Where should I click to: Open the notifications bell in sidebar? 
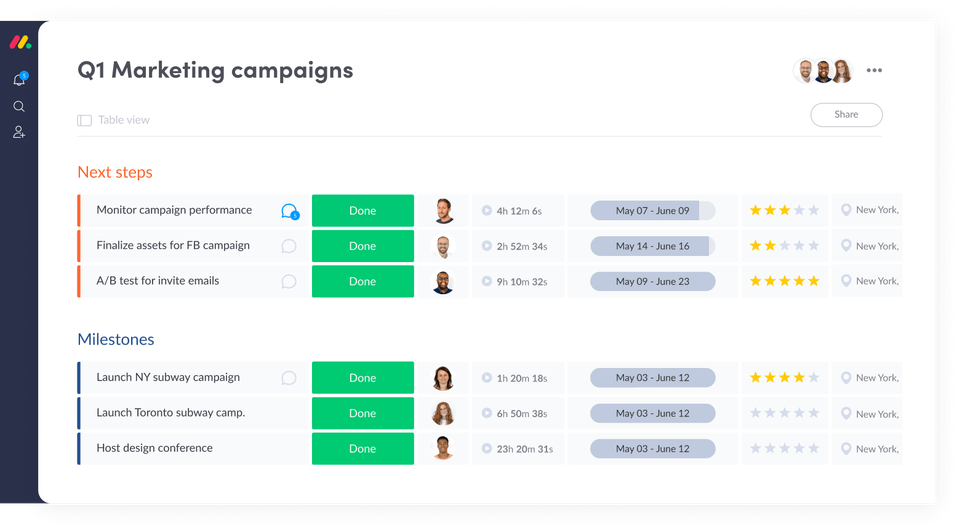[x=19, y=80]
